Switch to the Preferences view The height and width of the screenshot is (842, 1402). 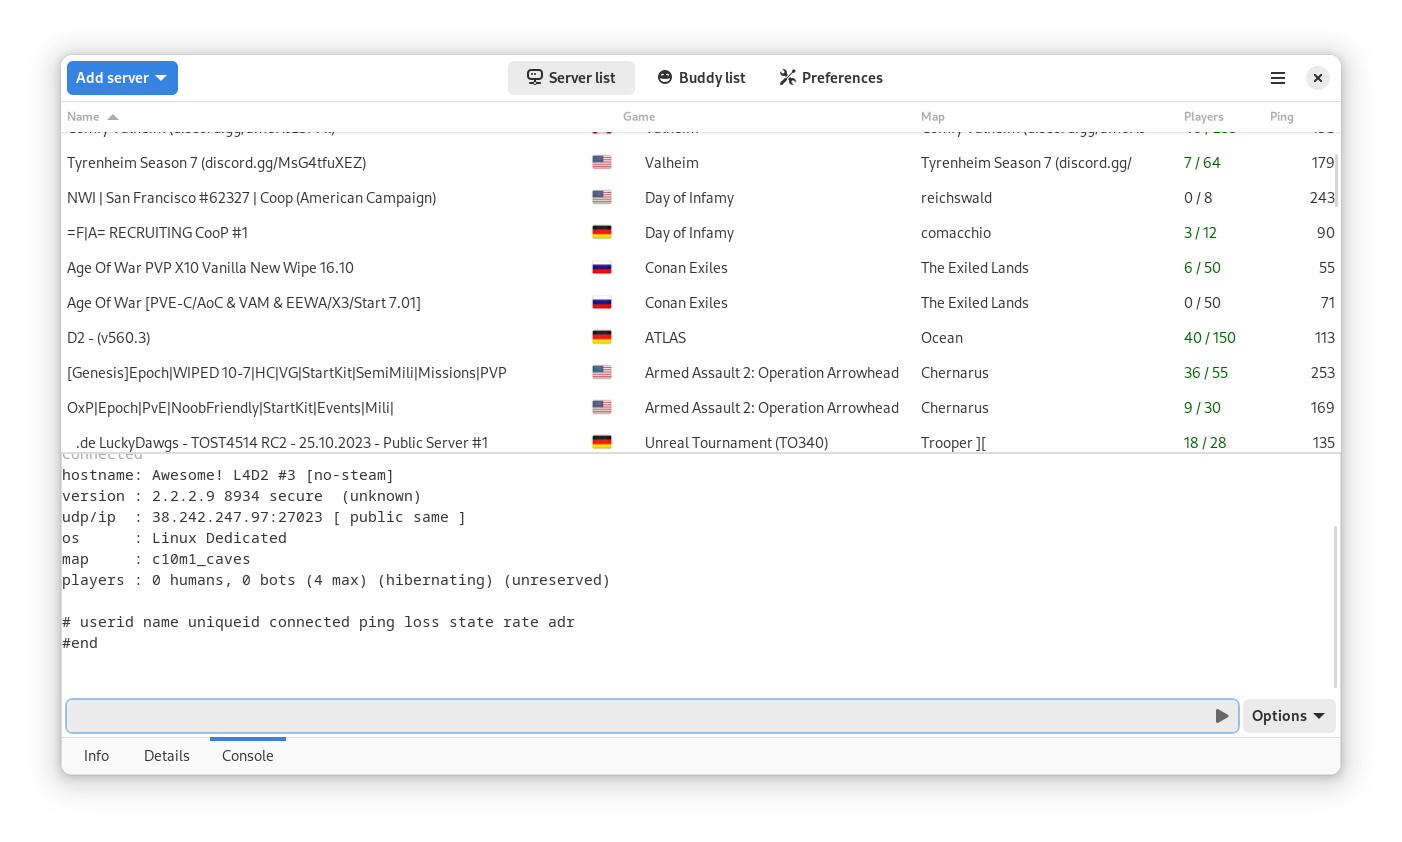pos(830,78)
